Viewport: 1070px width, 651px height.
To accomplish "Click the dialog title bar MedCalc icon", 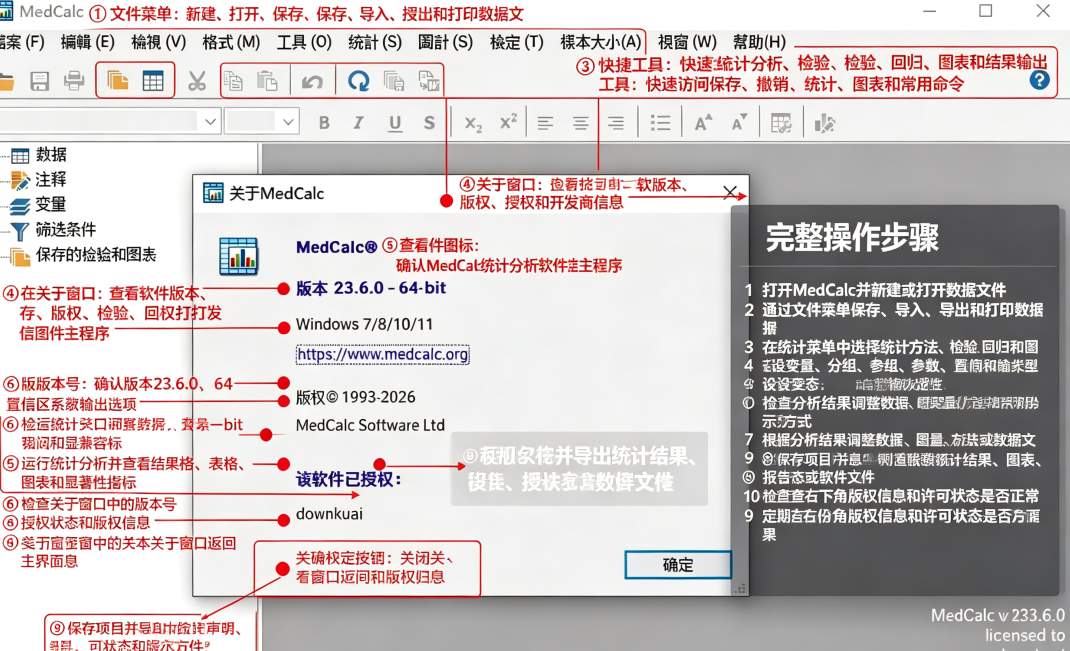I will pyautogui.click(x=213, y=193).
